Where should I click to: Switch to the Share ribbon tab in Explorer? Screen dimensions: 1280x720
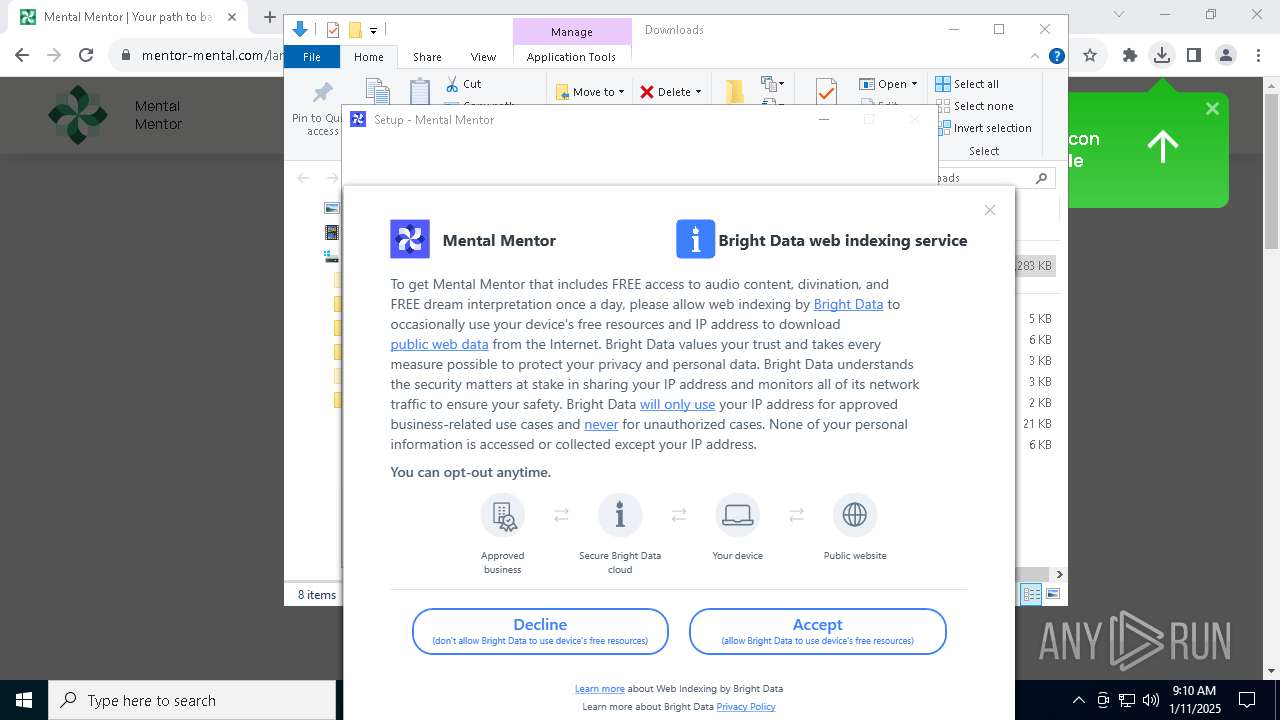427,57
